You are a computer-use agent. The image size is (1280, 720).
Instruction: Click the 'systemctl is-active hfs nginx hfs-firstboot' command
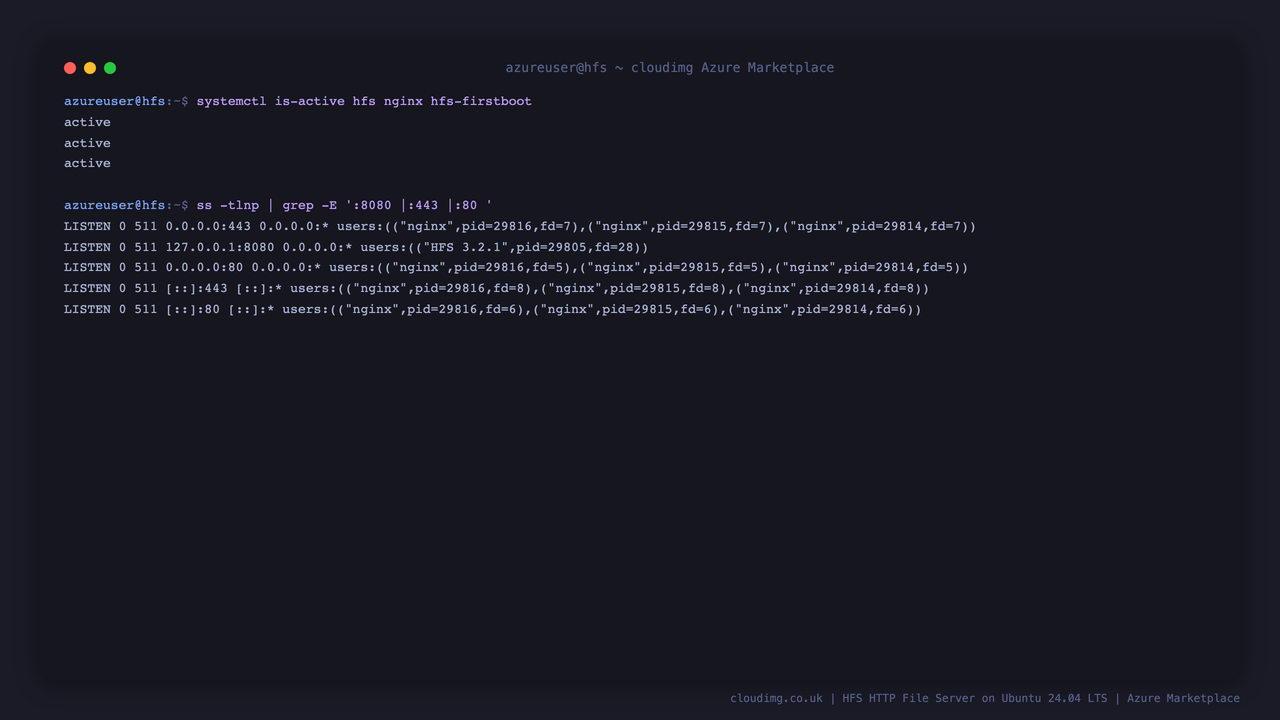tap(364, 101)
